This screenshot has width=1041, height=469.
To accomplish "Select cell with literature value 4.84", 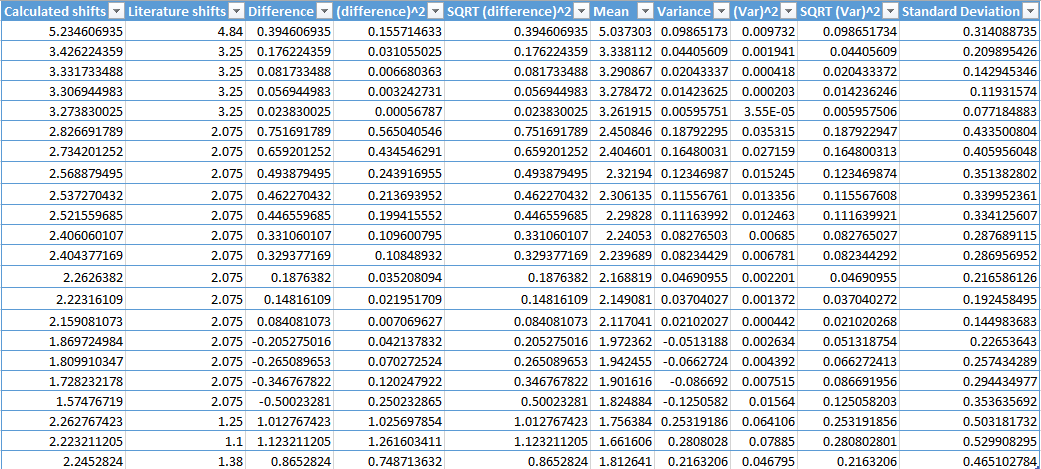I will (185, 31).
